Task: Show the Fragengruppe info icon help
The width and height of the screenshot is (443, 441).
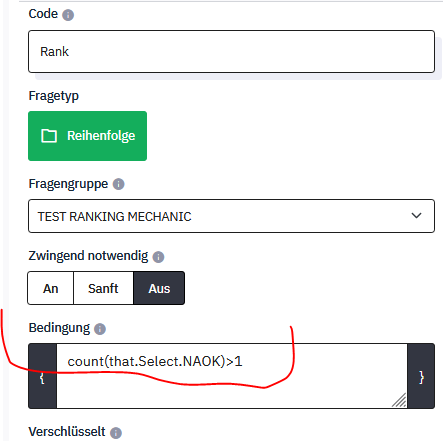Action: pyautogui.click(x=118, y=184)
